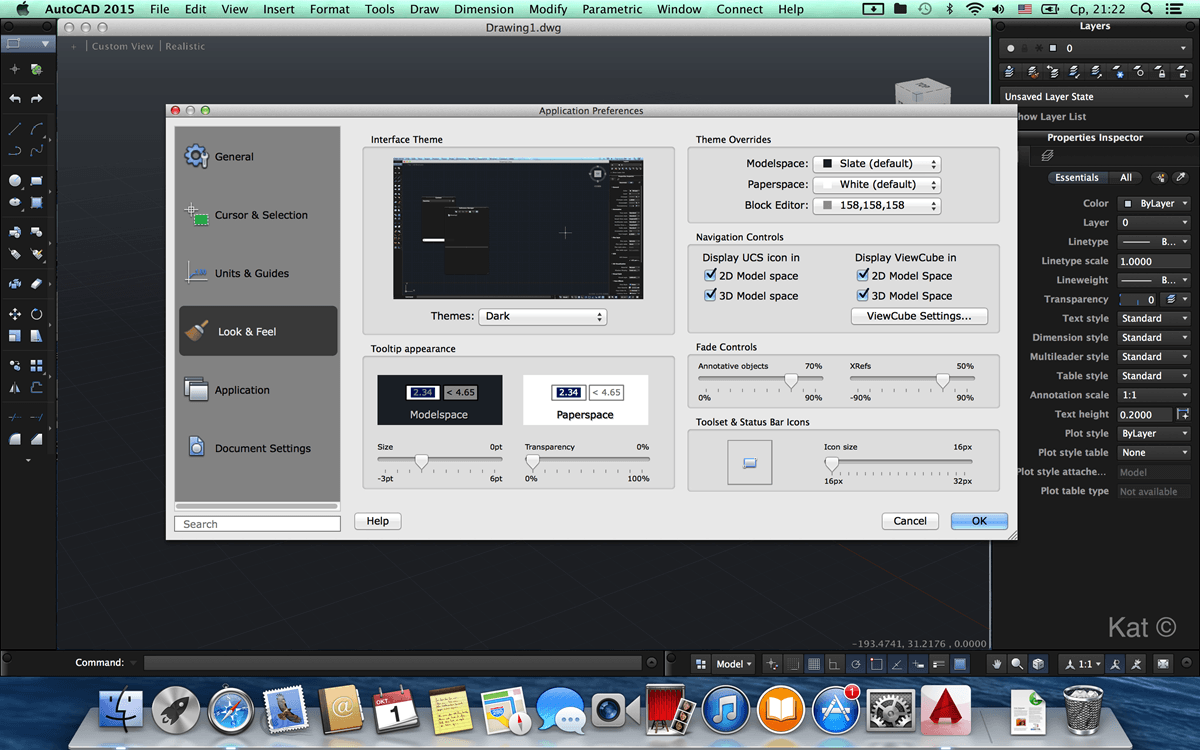Open iTunes from the Dock
This screenshot has width=1200, height=750.
(x=727, y=711)
